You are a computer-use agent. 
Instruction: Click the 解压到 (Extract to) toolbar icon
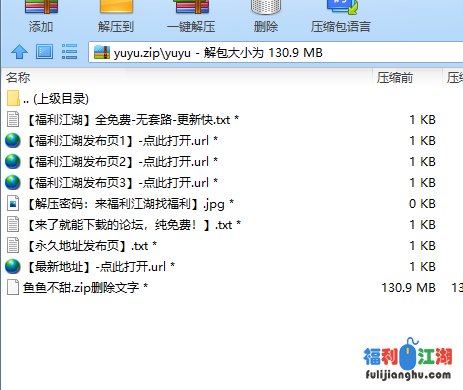[x=116, y=7]
